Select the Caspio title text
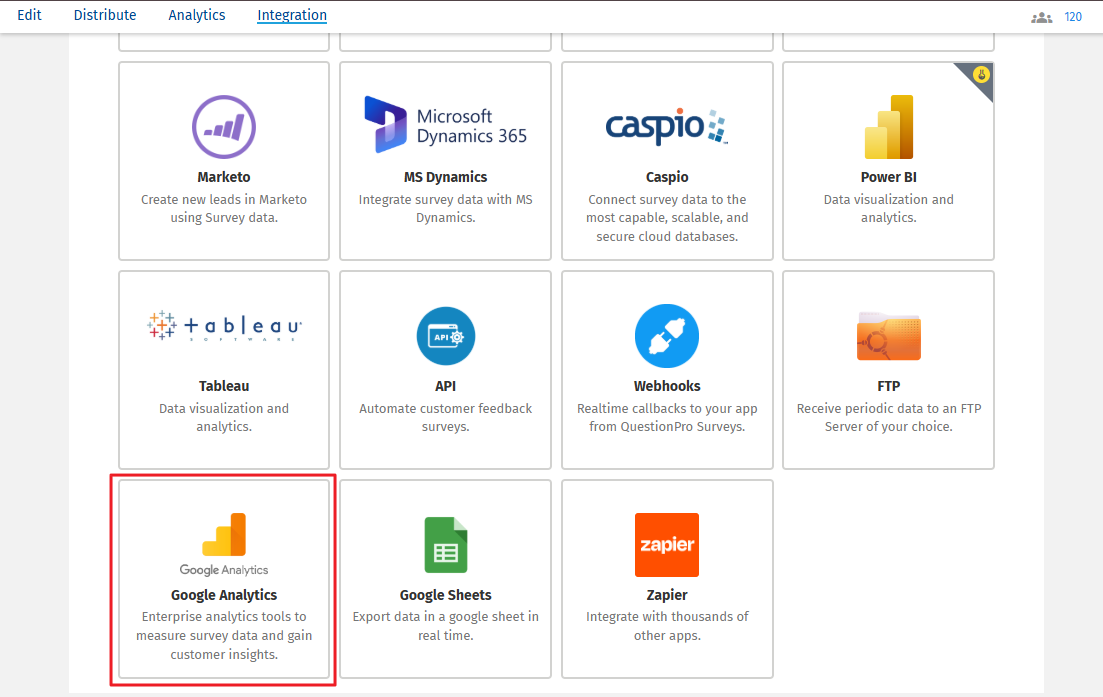The image size is (1103, 697). point(667,177)
